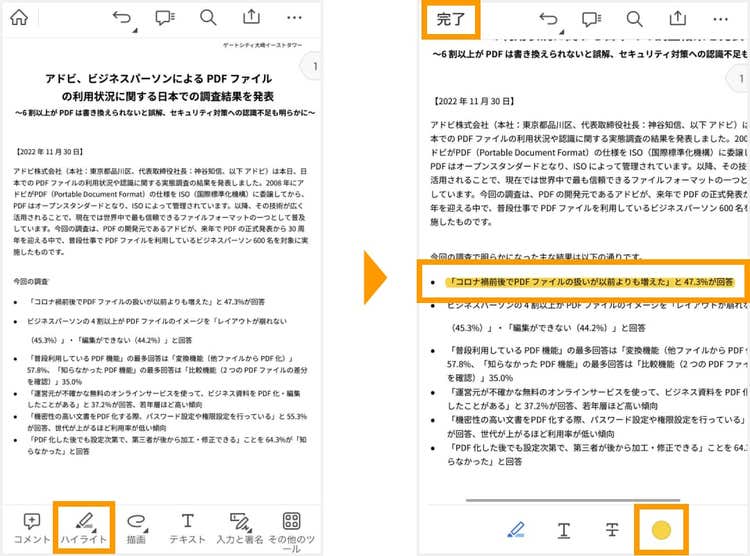Open more options ellipsis in right screen
Image resolution: width=750 pixels, height=556 pixels.
click(x=720, y=19)
